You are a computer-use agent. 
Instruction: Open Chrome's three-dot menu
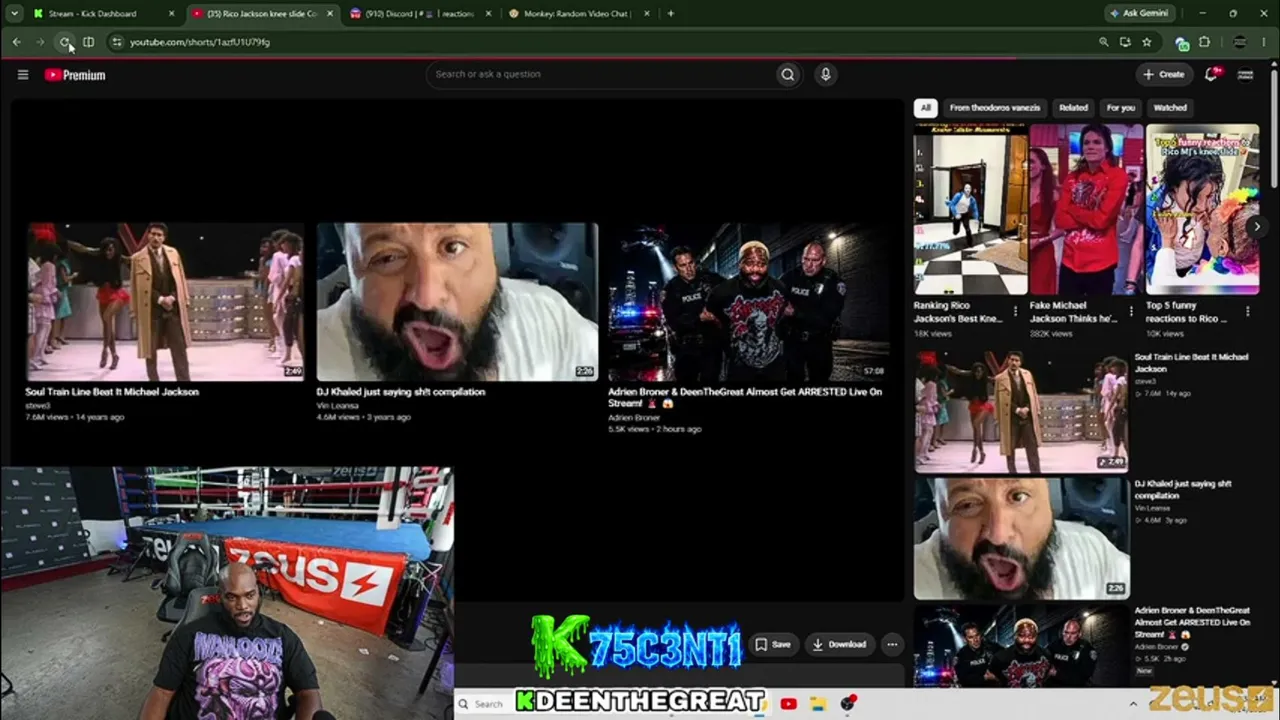1265,42
